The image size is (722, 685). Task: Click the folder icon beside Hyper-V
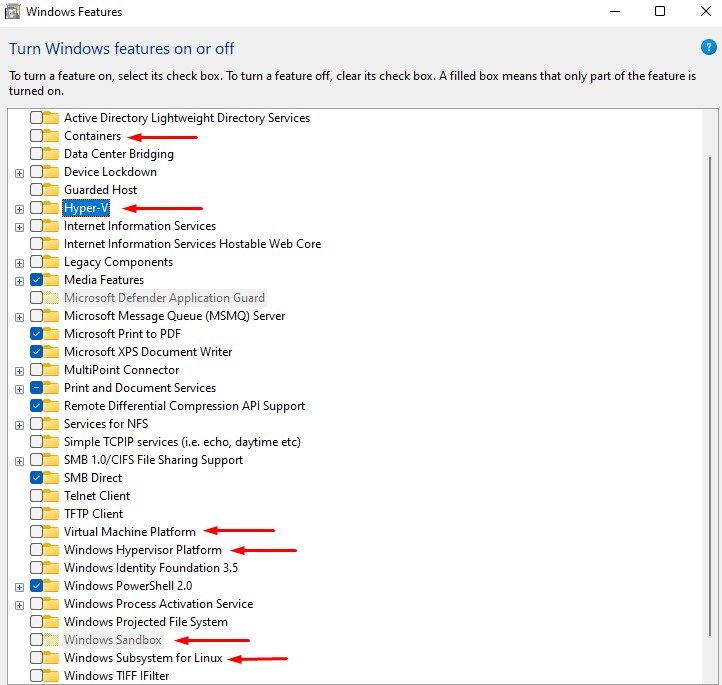coord(51,208)
